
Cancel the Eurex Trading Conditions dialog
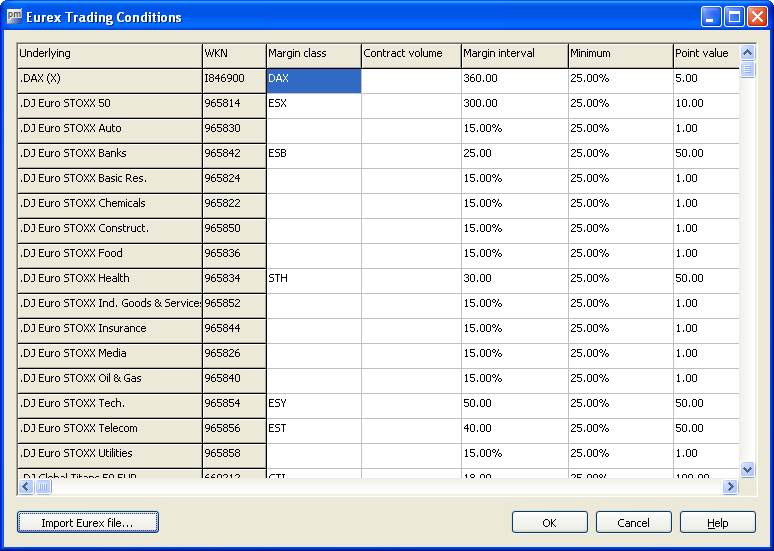(633, 522)
